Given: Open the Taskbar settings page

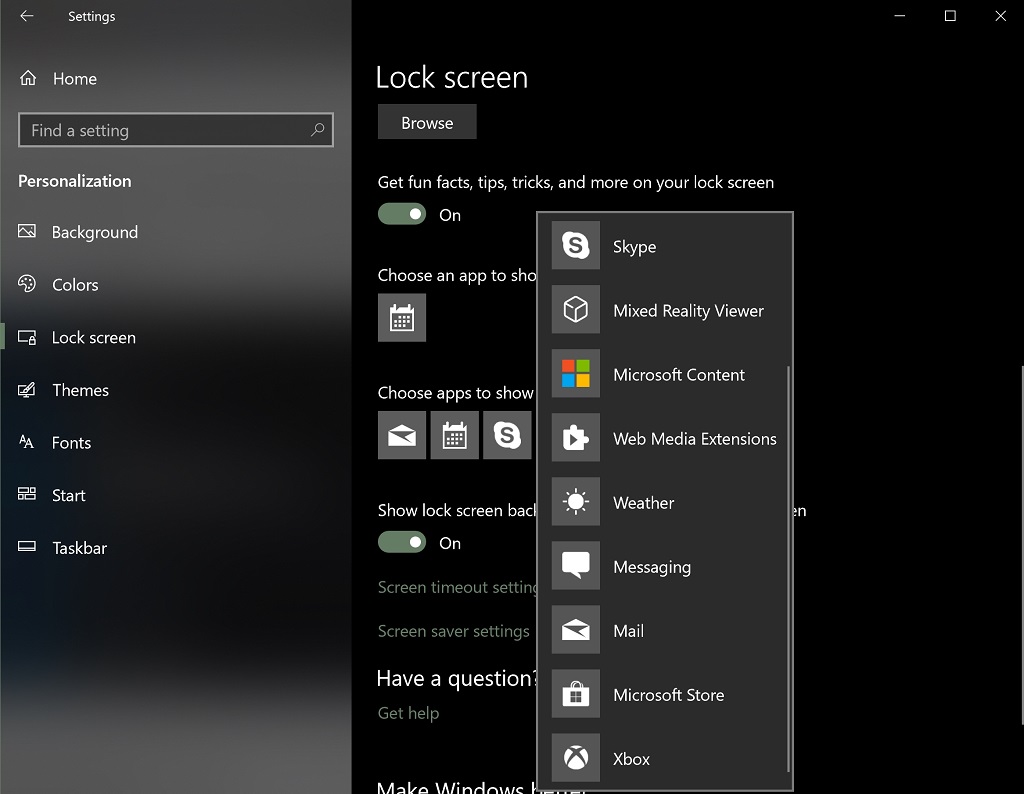Looking at the screenshot, I should pos(176,547).
